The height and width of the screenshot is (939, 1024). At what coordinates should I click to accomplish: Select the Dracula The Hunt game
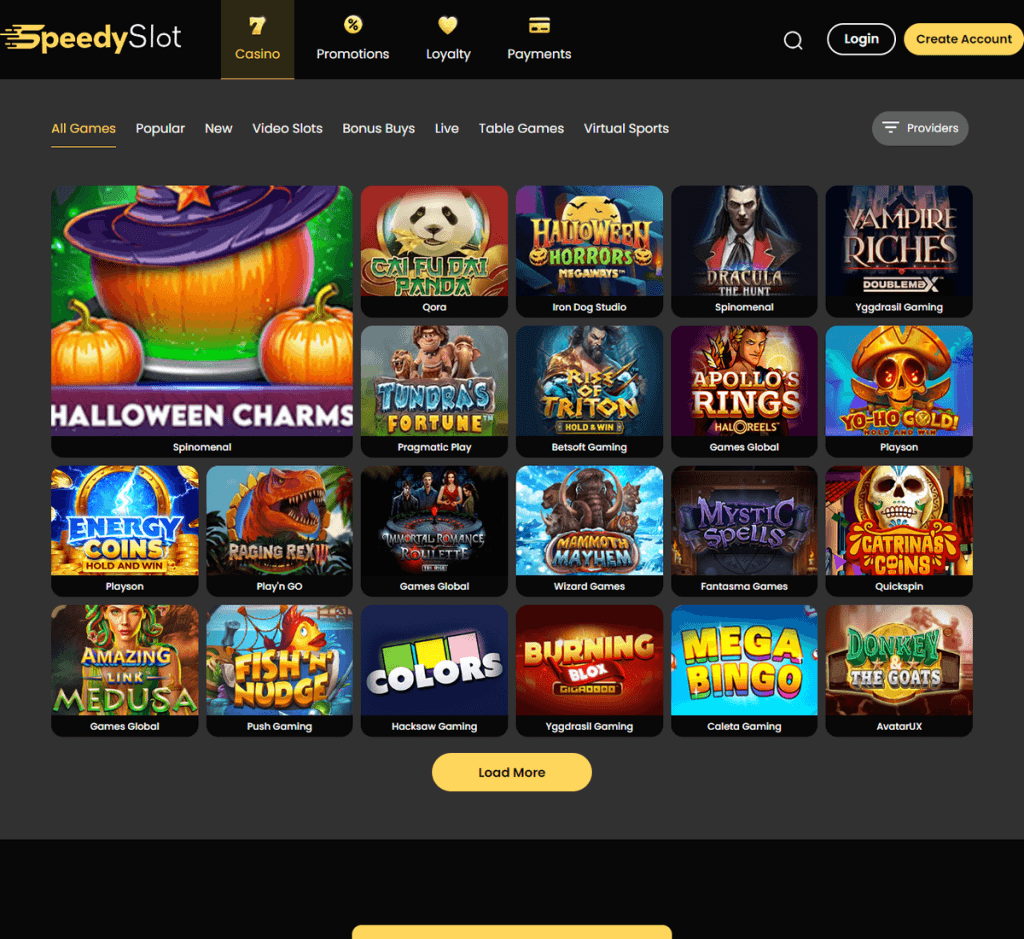pyautogui.click(x=744, y=250)
